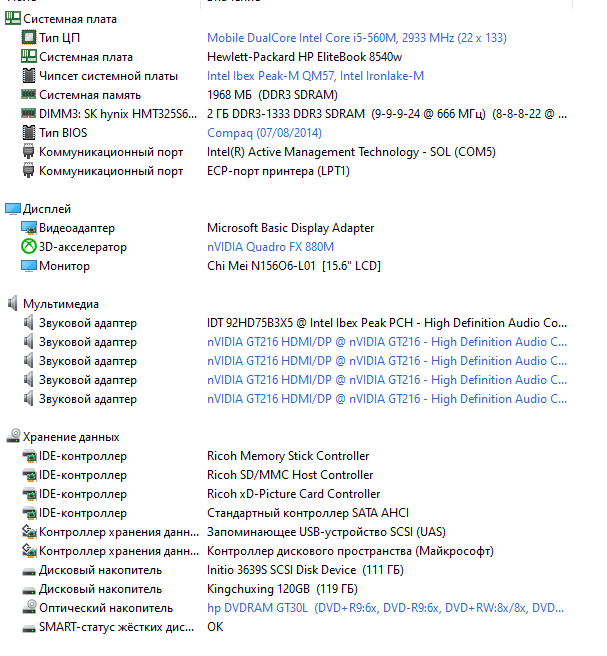Select the DIMM3: SK hynix label
607x656 pixels.
118,114
